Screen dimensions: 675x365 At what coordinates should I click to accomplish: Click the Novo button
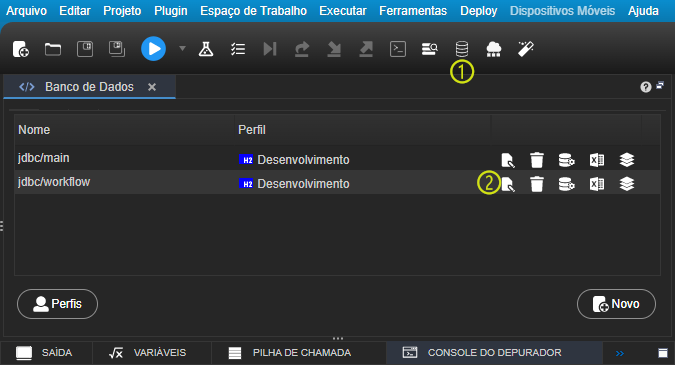tap(616, 304)
